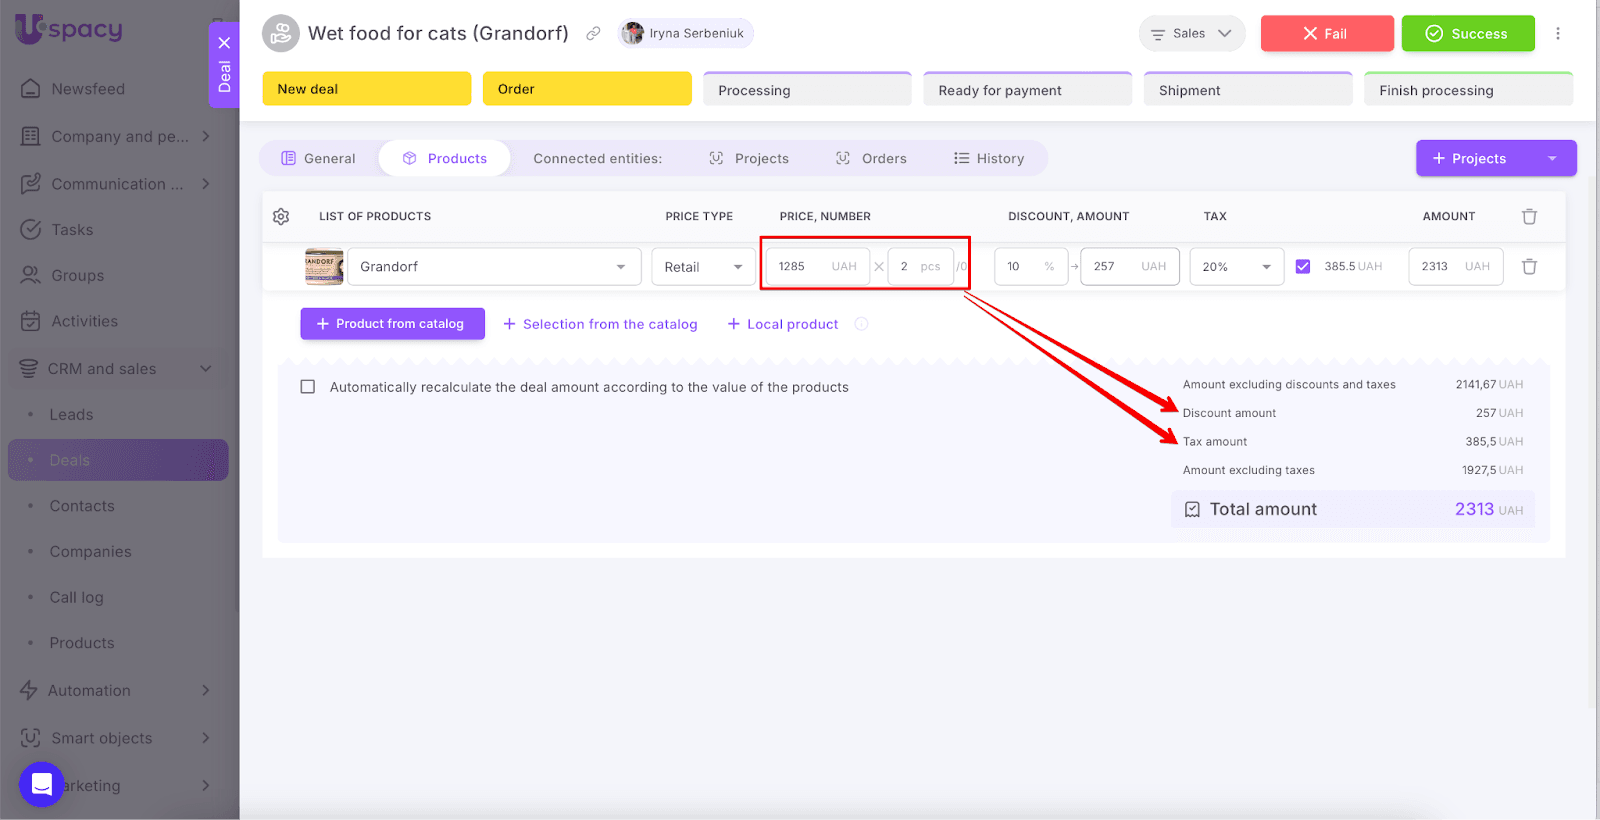This screenshot has height=820, width=1600.
Task: Open Newsfeed from the sidebar
Action: (x=88, y=89)
